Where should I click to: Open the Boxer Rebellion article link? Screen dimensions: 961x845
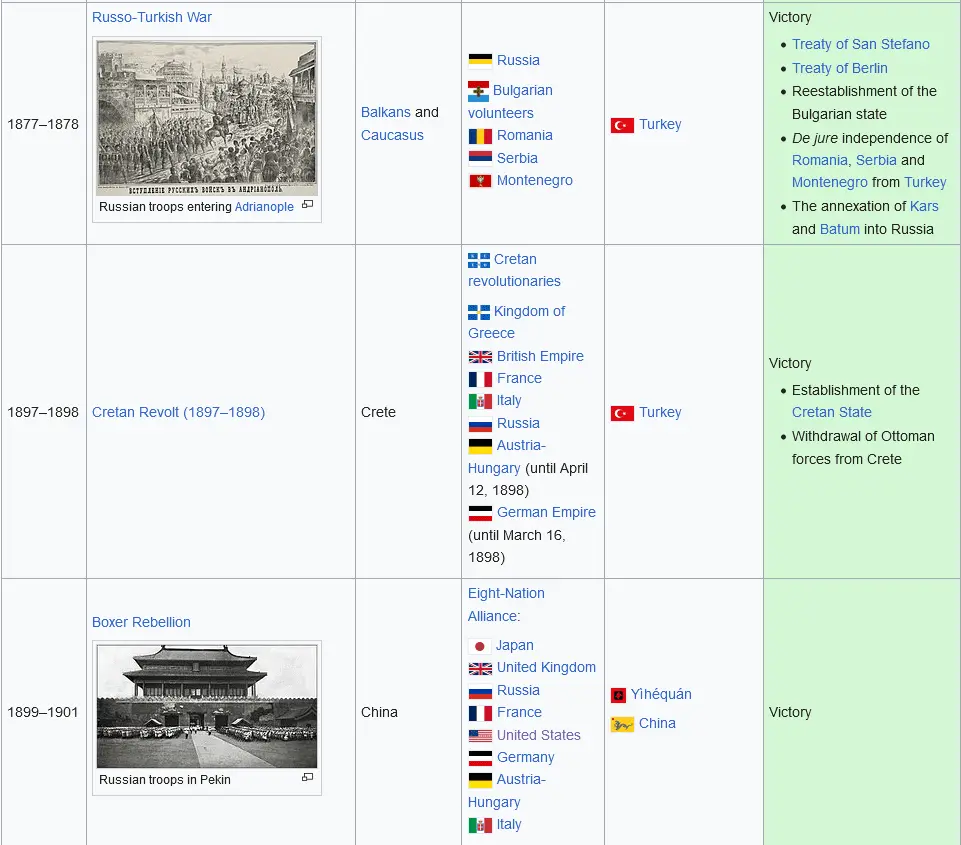click(x=141, y=622)
